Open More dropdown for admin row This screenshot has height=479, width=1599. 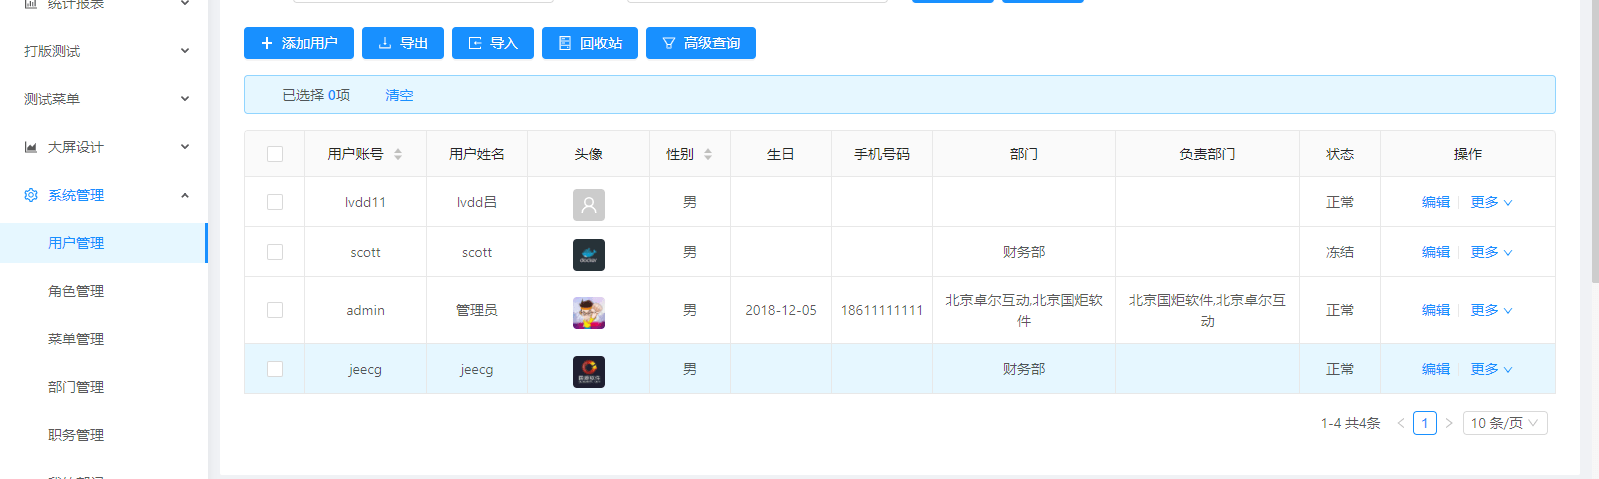[1490, 310]
